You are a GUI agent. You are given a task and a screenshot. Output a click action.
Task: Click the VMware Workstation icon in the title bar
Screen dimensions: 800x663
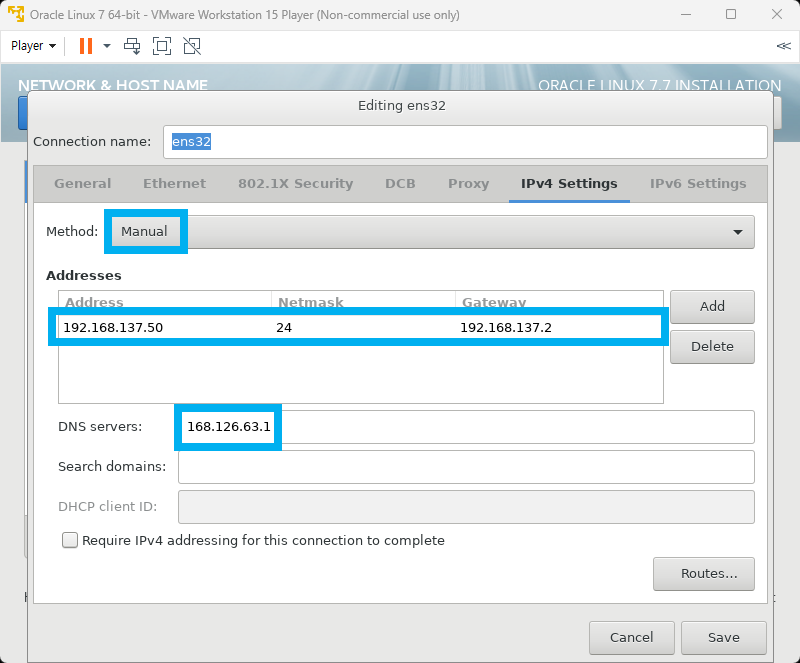(x=16, y=14)
